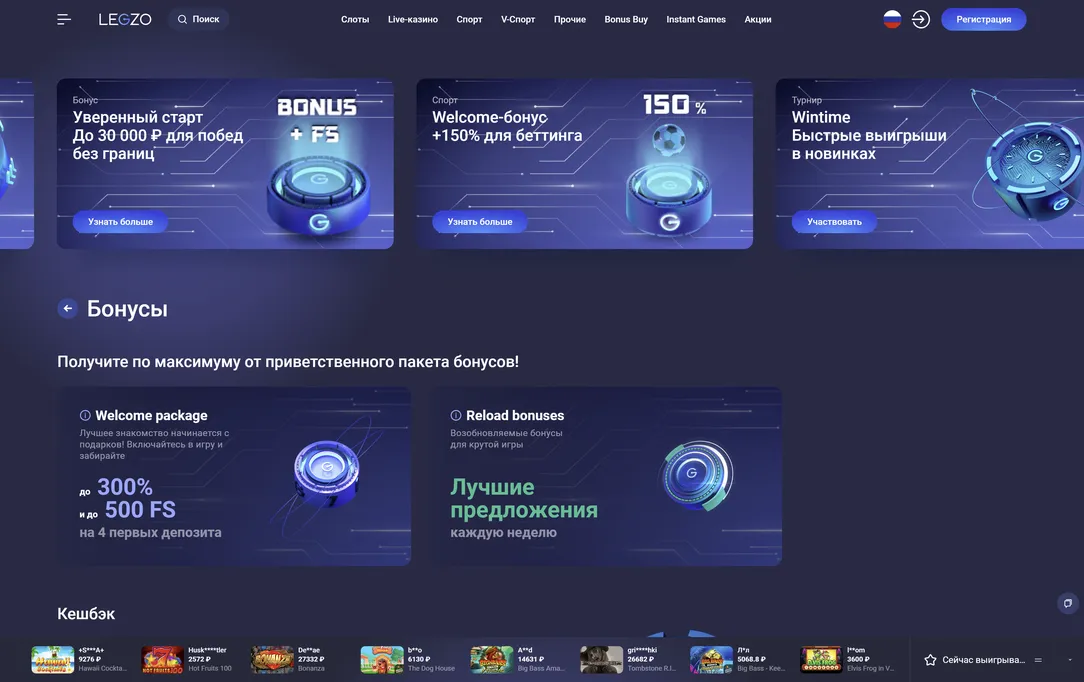Open the Bonanza game thumbnail
The width and height of the screenshot is (1084, 682).
click(272, 660)
